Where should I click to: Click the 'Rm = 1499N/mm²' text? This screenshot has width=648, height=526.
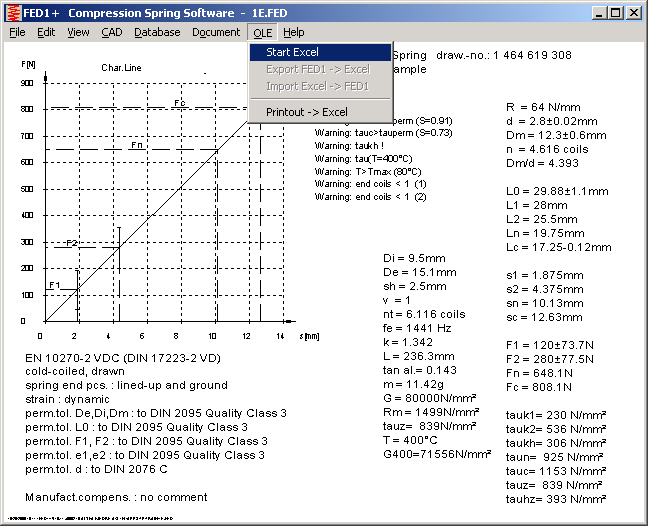431,412
